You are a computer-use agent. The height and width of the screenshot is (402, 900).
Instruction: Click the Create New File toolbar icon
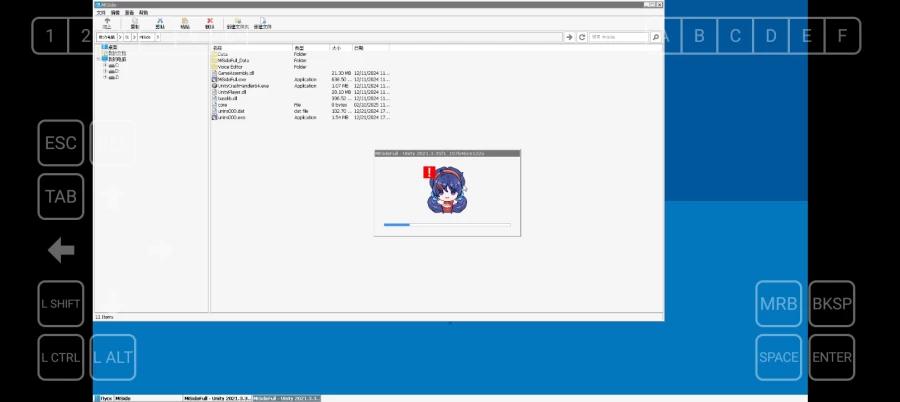(x=262, y=23)
